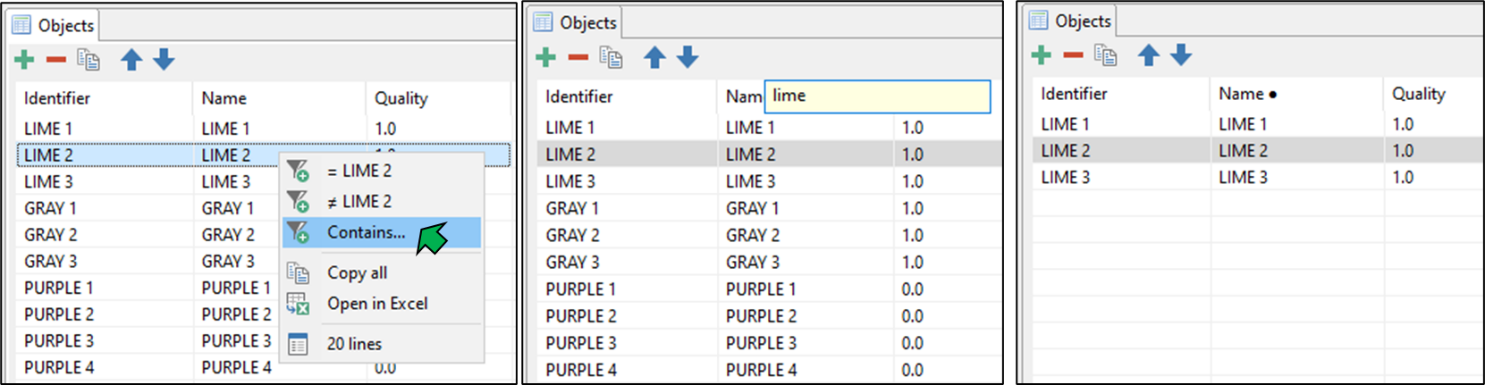Click the duplicate copy icon in left panel
The image size is (1485, 385).
click(x=89, y=60)
